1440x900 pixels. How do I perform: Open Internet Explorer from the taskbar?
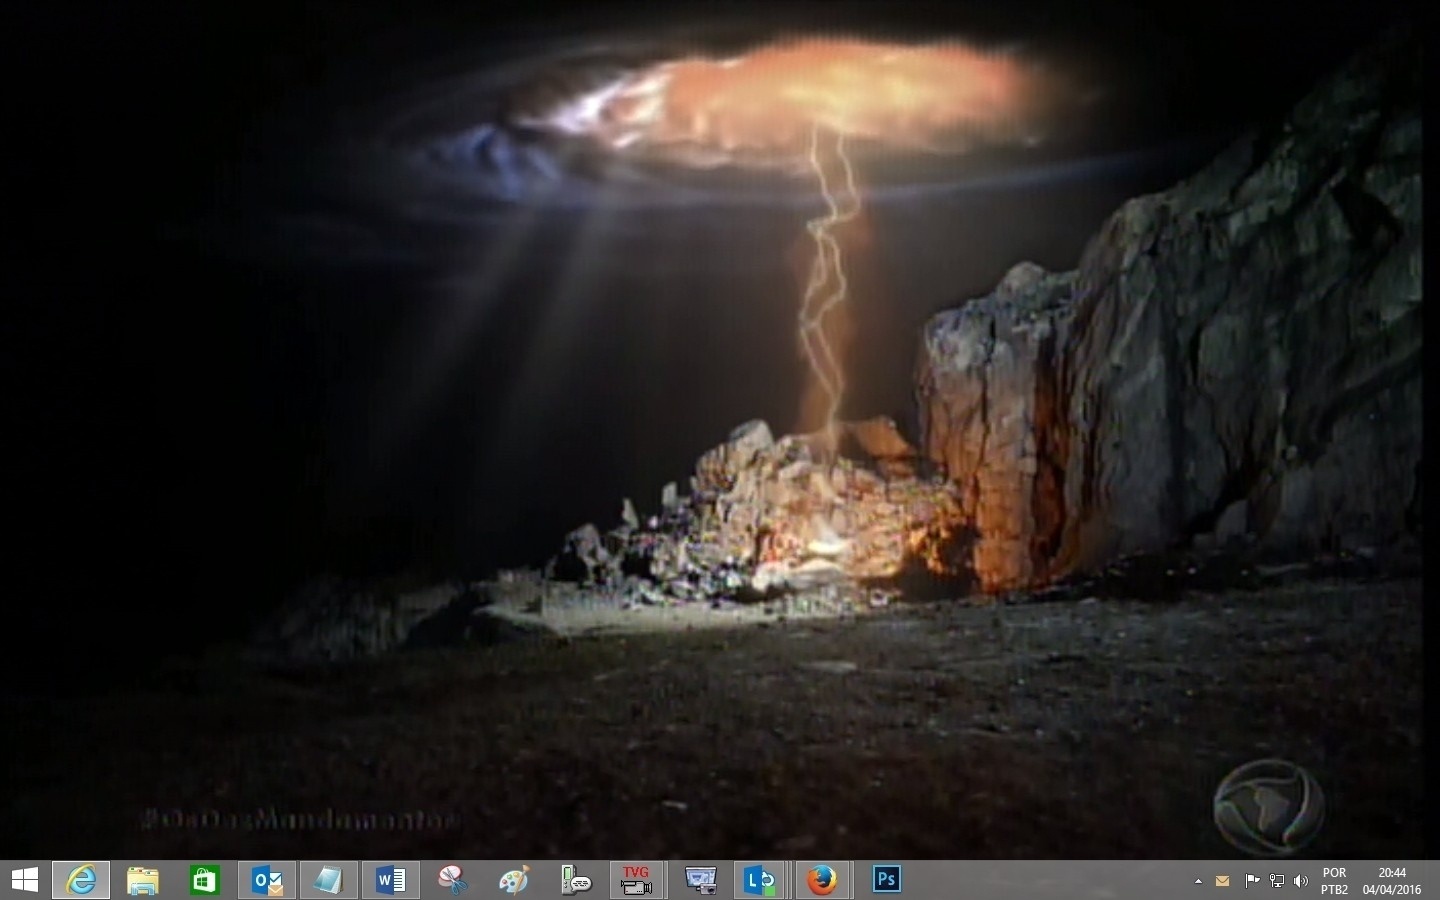tap(81, 880)
